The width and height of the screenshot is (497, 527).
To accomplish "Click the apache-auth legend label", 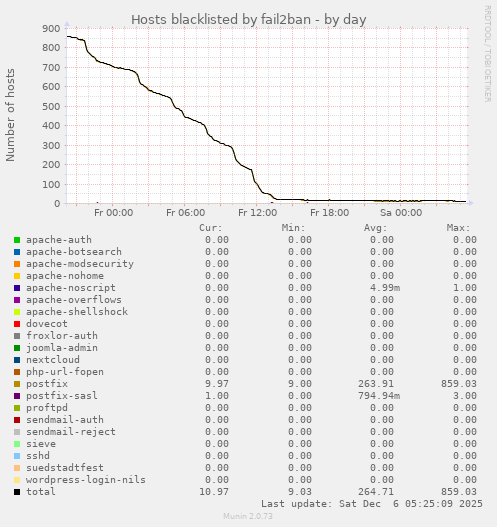I will [x=59, y=240].
